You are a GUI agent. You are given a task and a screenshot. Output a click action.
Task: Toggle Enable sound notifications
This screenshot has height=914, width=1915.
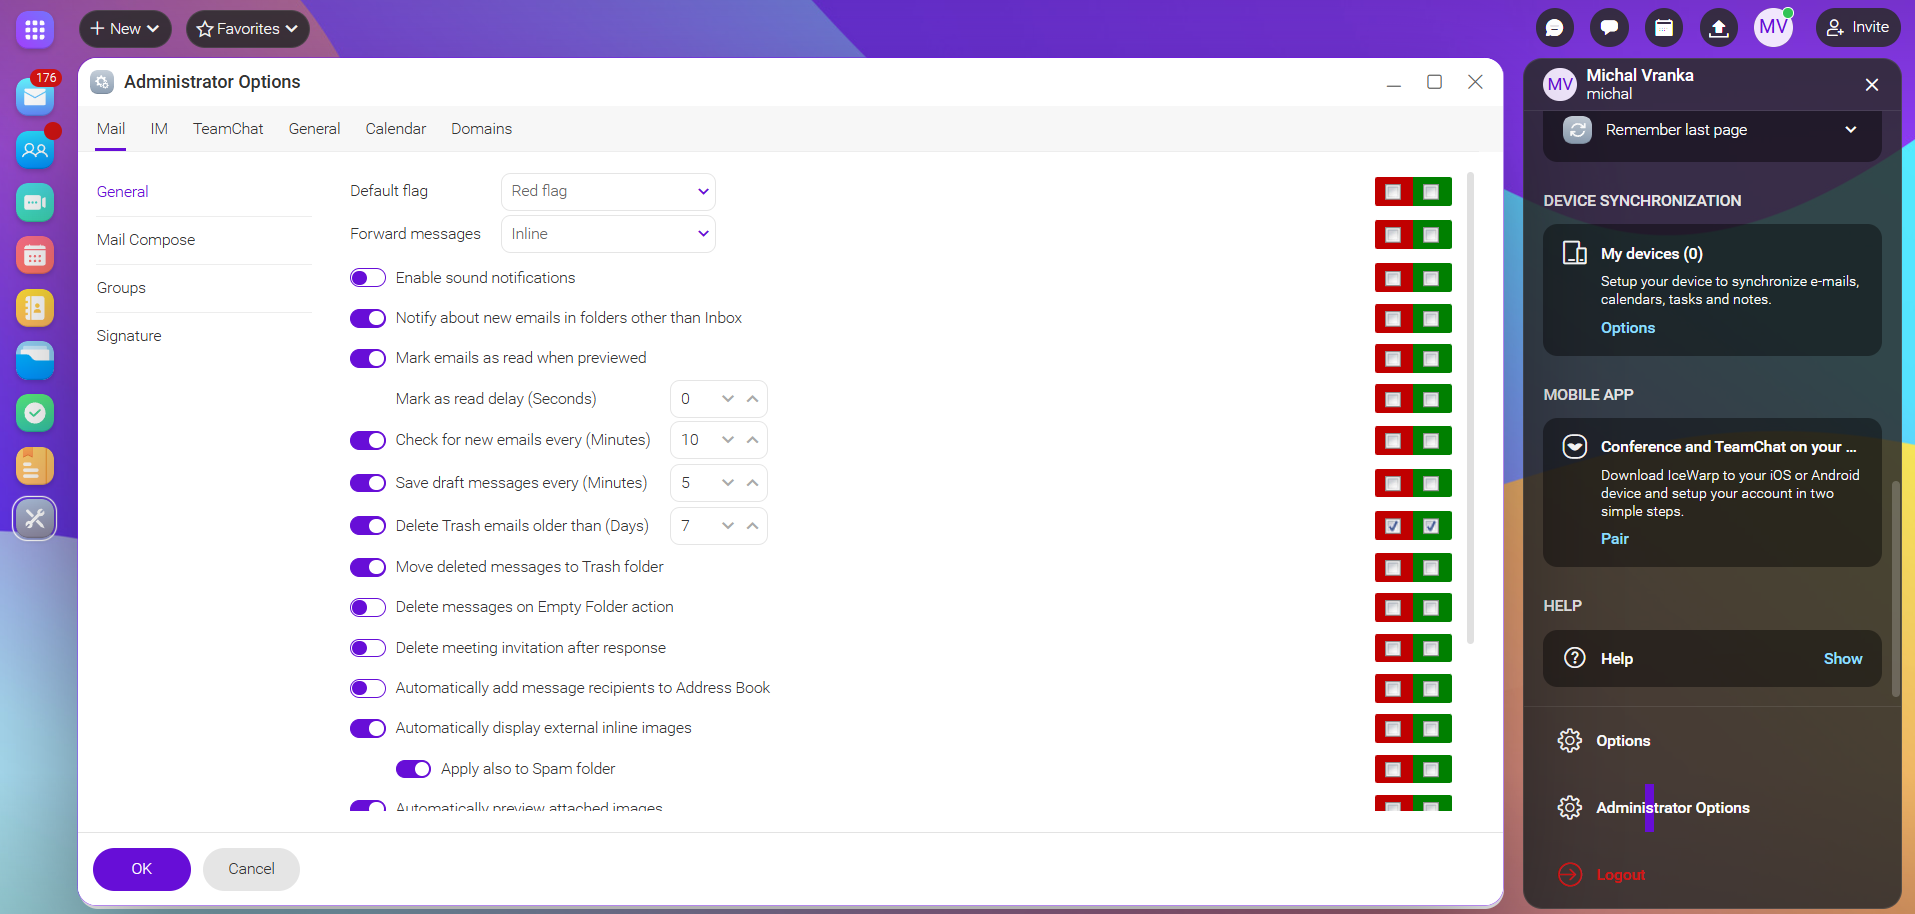(x=368, y=278)
